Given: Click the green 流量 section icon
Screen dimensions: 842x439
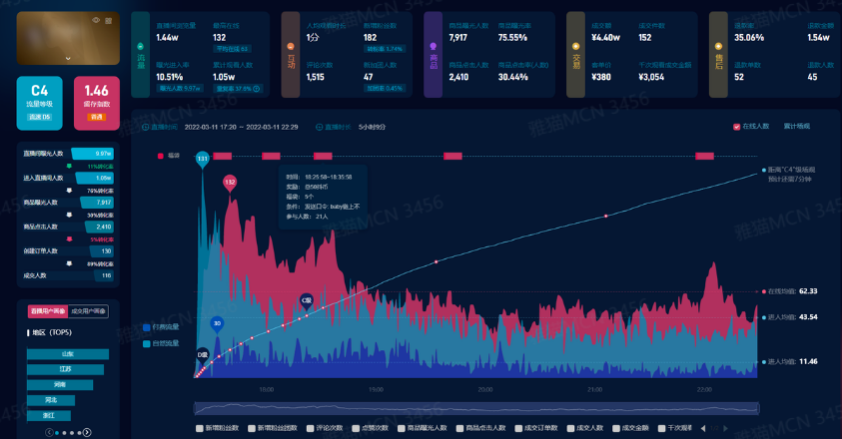Looking at the screenshot, I should pyautogui.click(x=140, y=47).
